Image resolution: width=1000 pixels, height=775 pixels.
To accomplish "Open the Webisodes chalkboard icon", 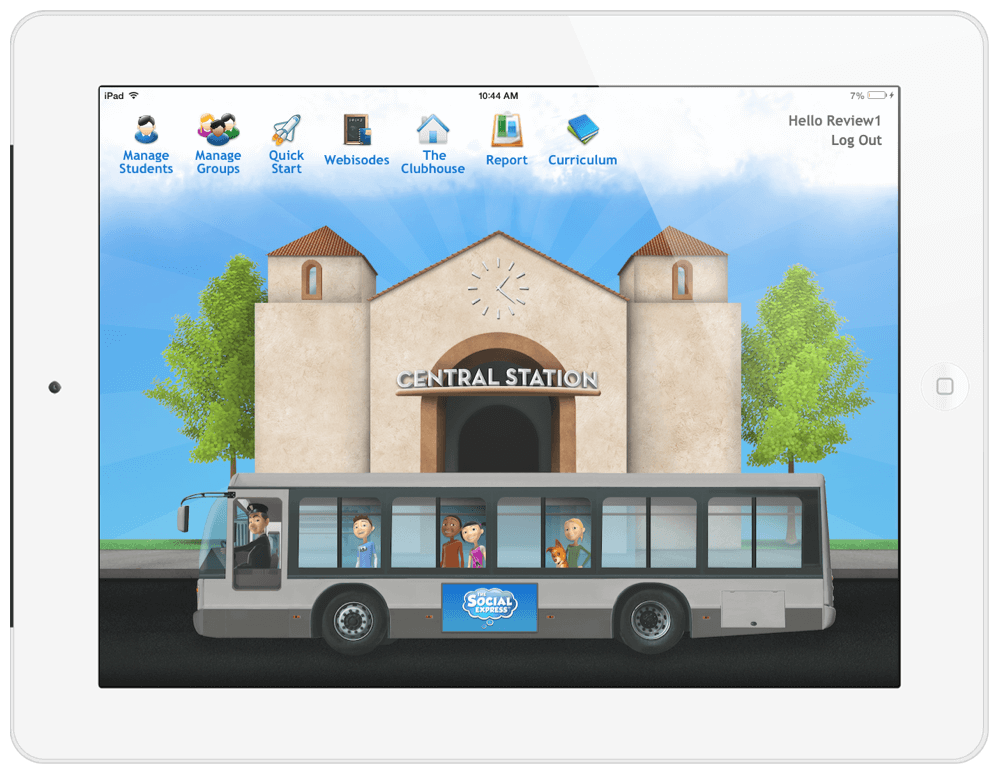I will point(357,130).
